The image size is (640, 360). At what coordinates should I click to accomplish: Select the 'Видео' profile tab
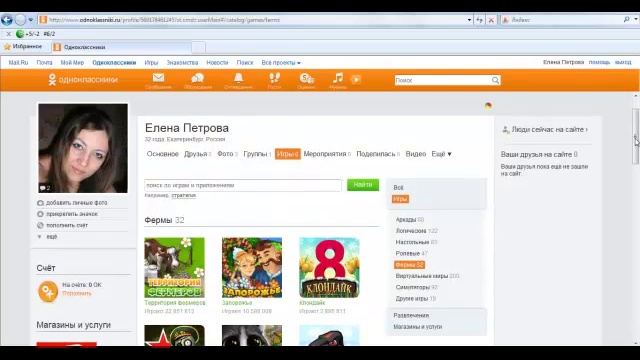pos(416,154)
